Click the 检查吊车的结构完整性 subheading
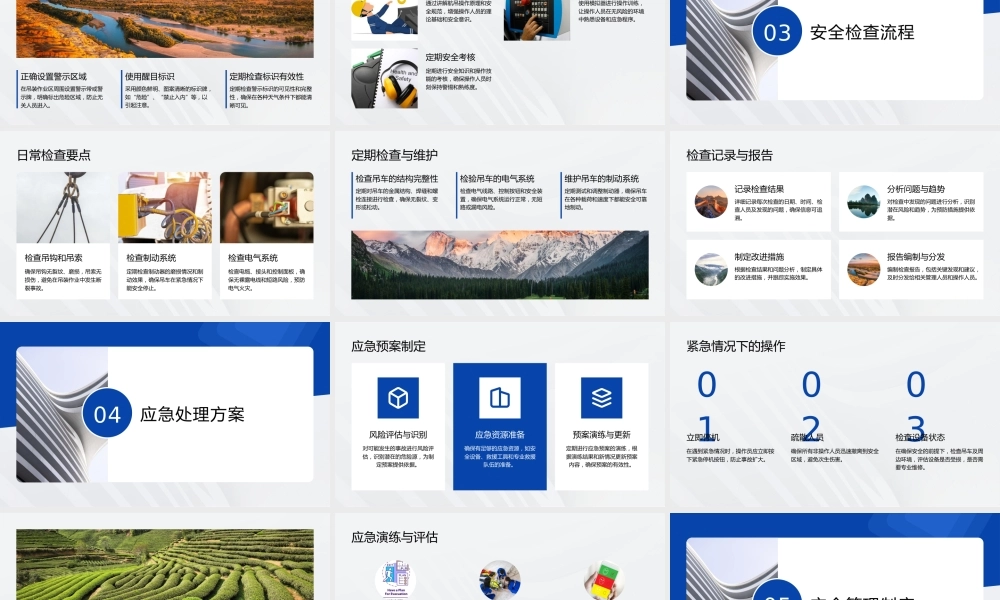The height and width of the screenshot is (600, 1000). click(x=397, y=179)
